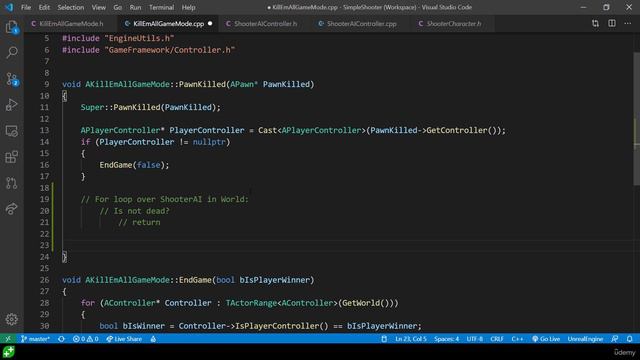Click '#include "EngineUtils.h"' on line 5

[x=118, y=38]
